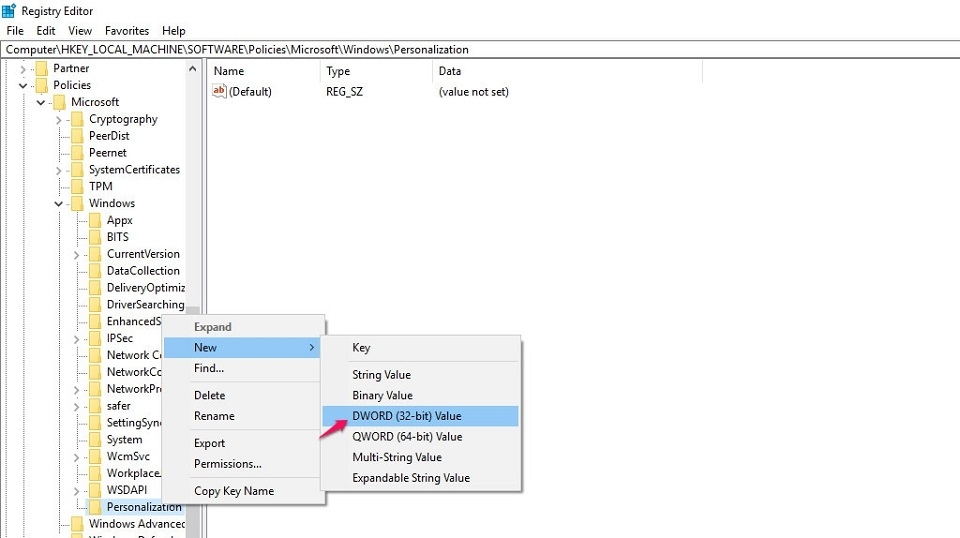
Task: Create a new Multi-String Value
Action: tap(421, 457)
